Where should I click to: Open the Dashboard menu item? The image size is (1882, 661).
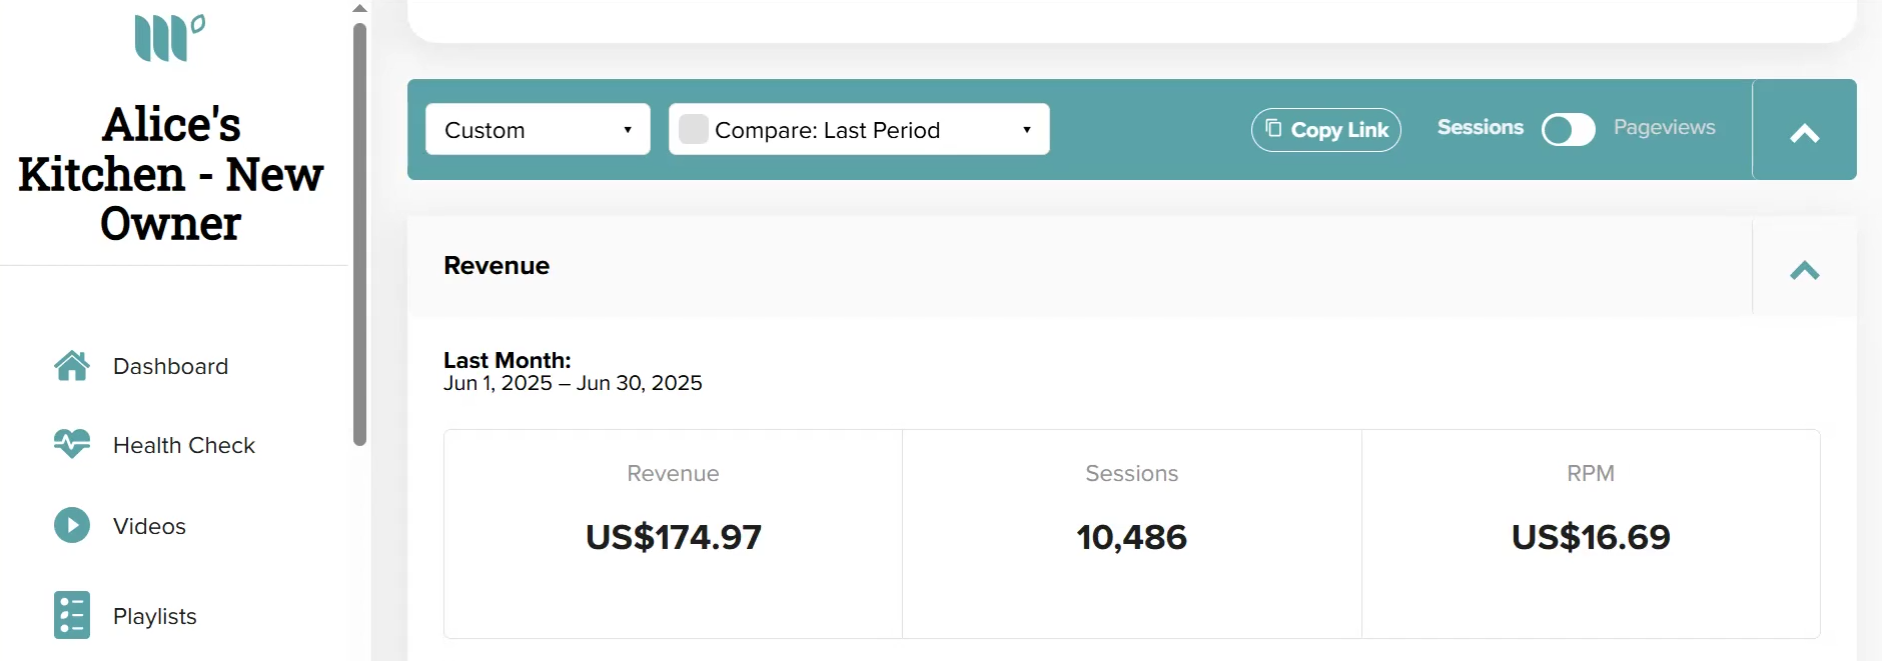(x=171, y=366)
